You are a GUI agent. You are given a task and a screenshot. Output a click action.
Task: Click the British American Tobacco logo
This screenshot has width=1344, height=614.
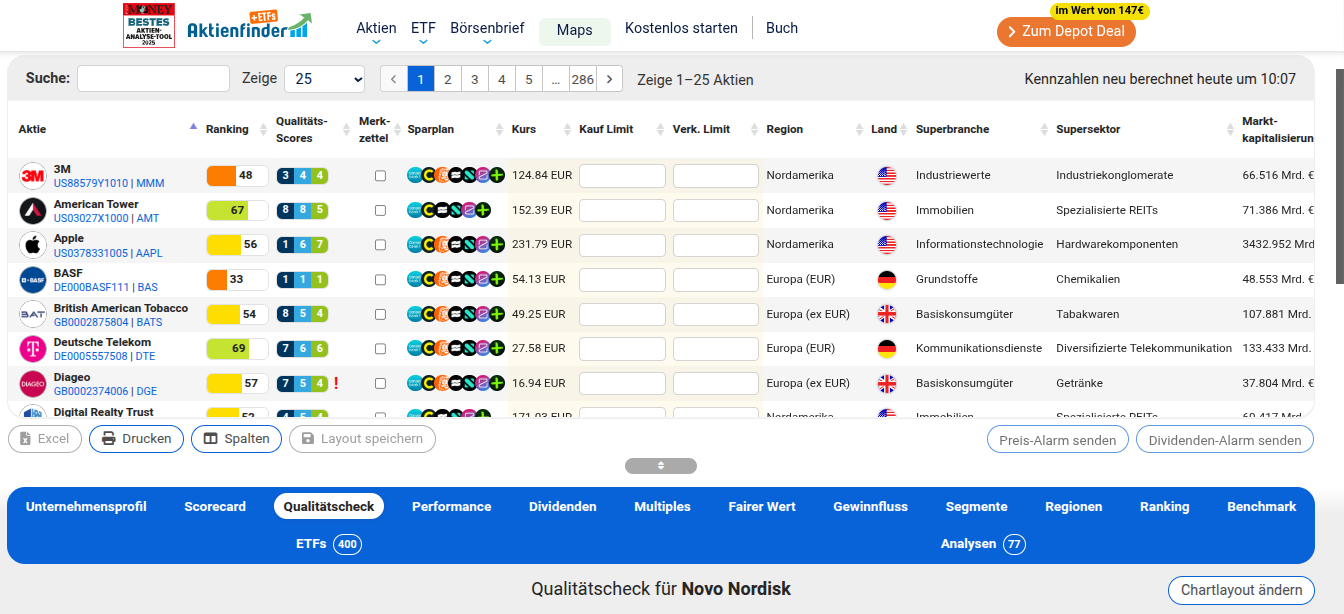tap(32, 314)
